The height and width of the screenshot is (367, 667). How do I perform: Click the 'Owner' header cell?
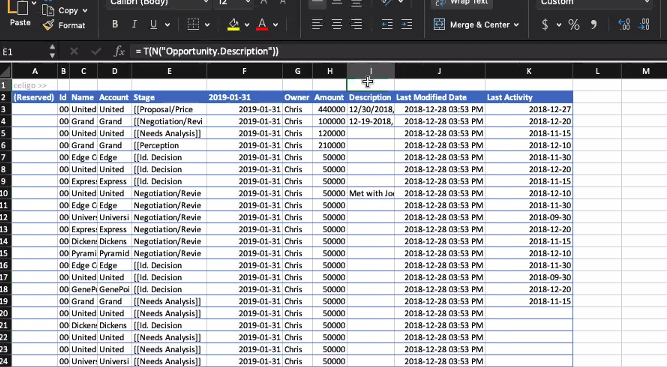click(297, 97)
